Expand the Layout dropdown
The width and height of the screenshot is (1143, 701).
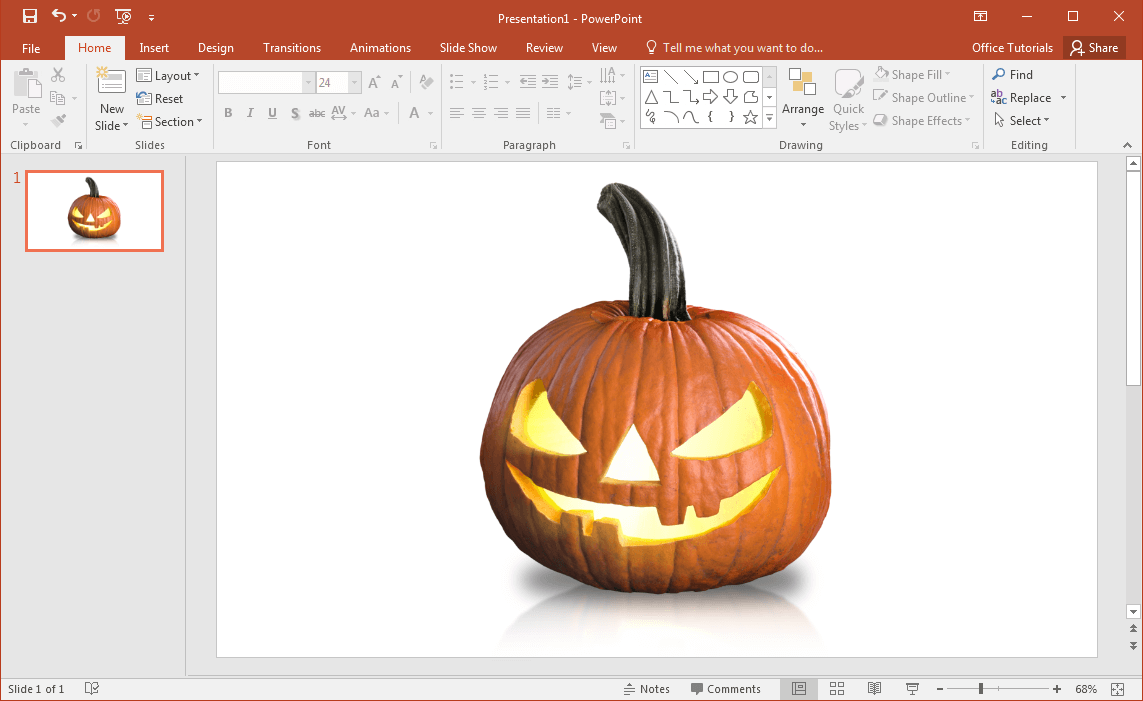pos(168,76)
